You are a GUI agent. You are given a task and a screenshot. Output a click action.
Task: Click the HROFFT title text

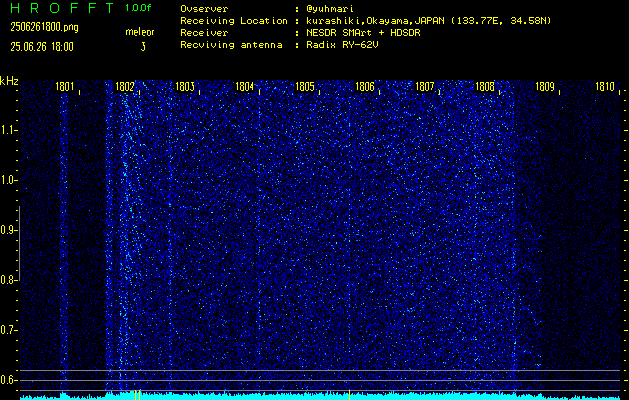[62, 8]
